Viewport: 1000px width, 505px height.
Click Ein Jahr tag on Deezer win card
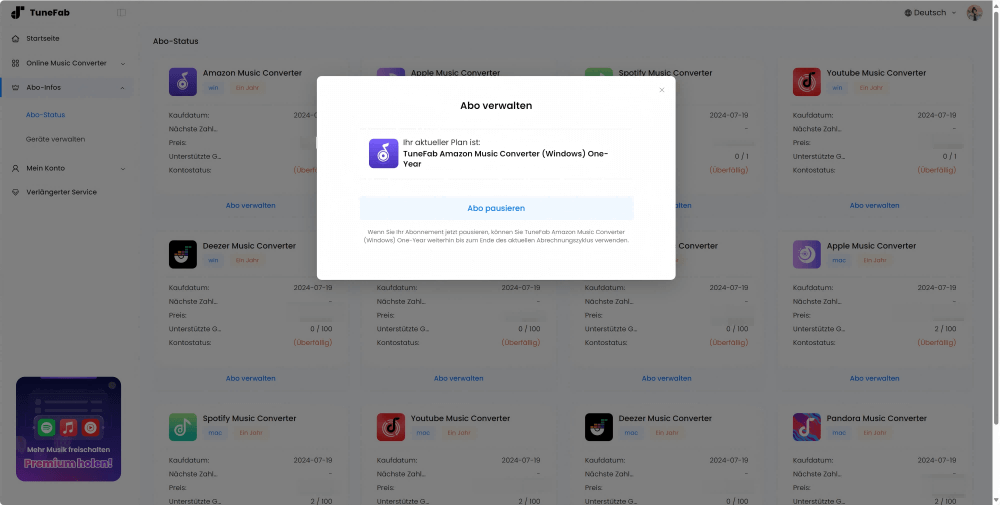247,260
